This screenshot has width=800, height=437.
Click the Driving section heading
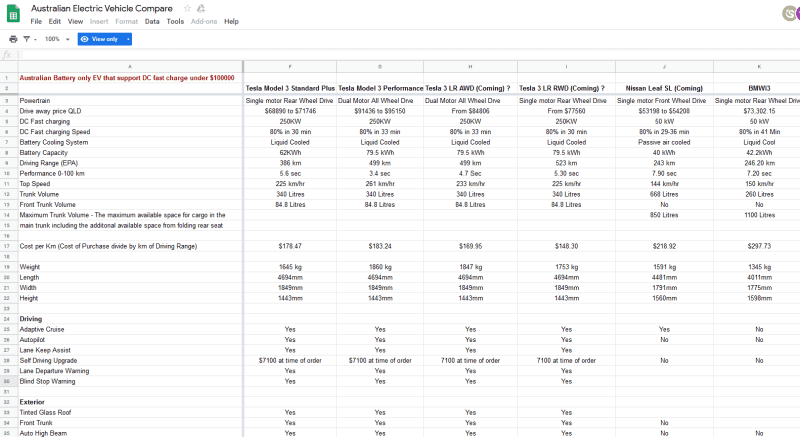point(31,319)
